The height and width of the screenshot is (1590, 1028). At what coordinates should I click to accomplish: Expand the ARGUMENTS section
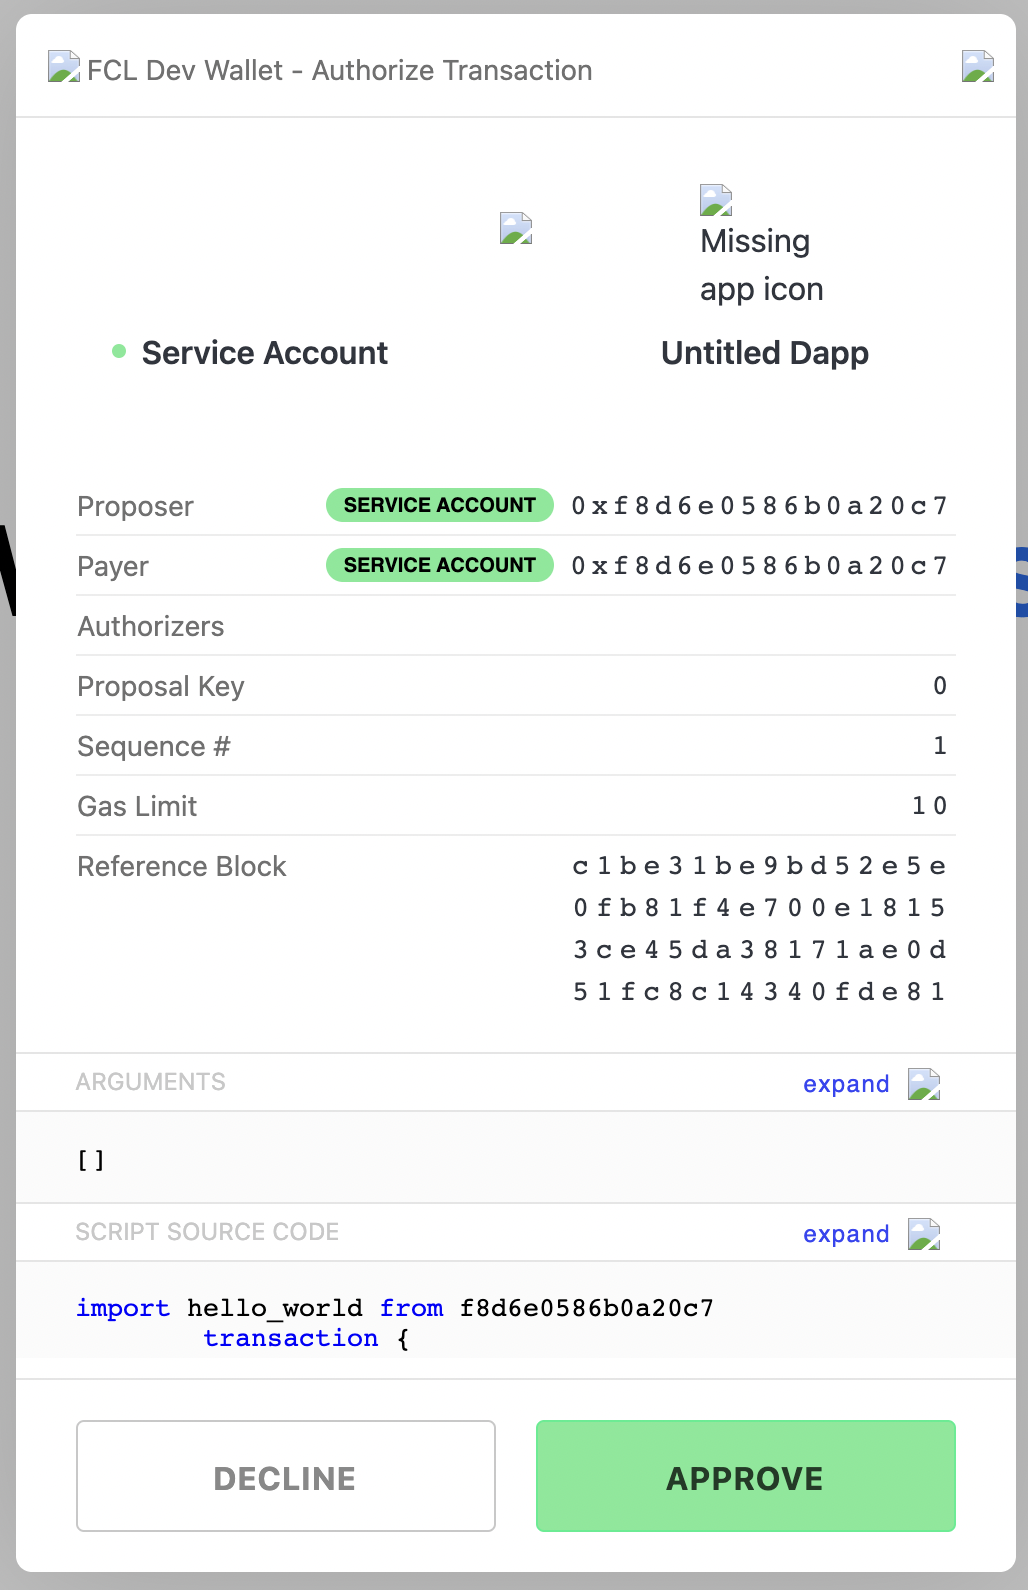(845, 1083)
